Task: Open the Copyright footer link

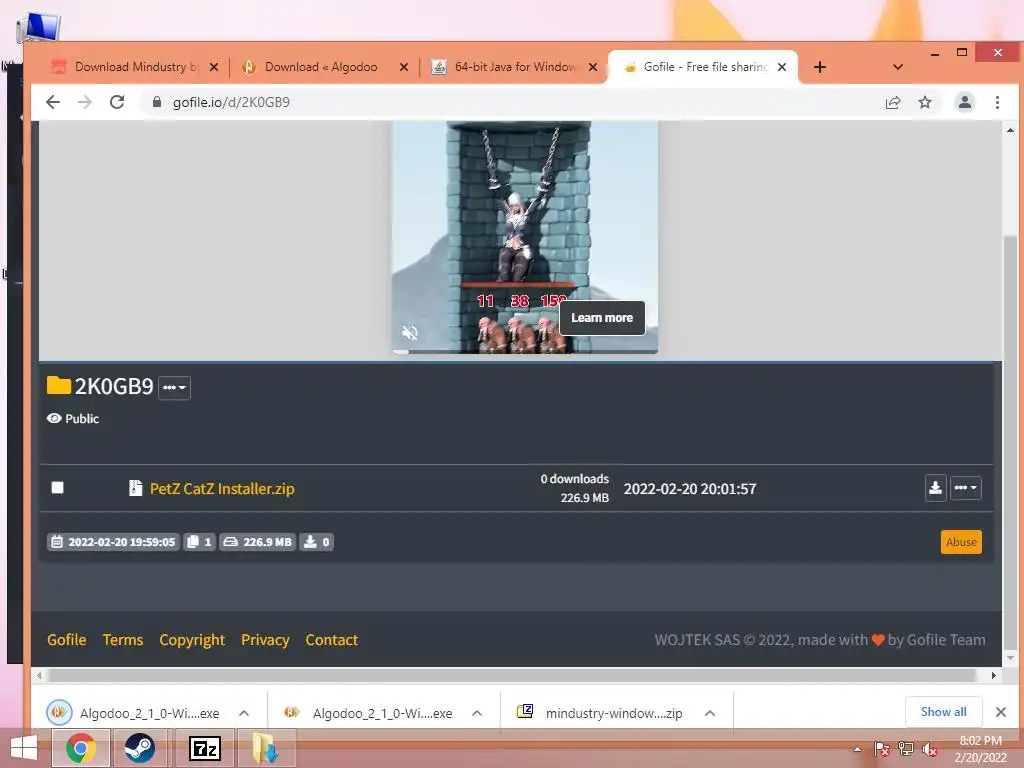Action: click(192, 640)
